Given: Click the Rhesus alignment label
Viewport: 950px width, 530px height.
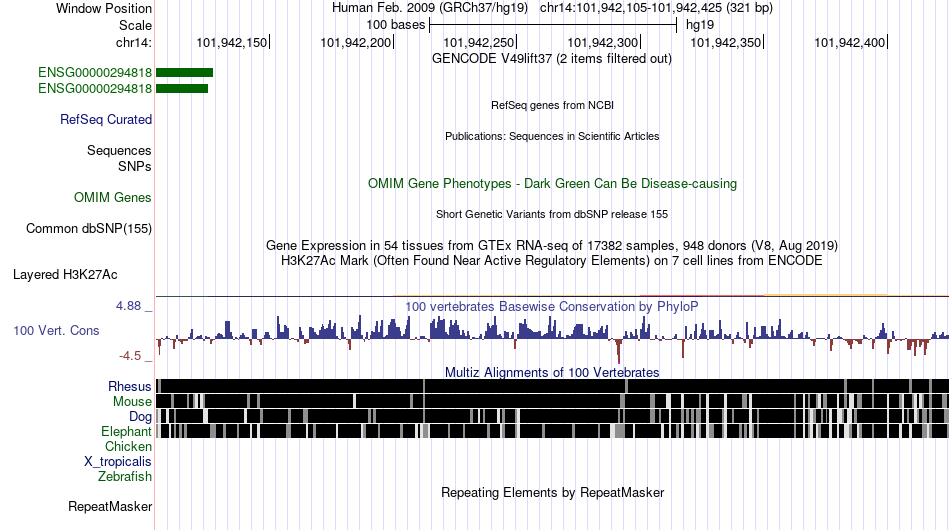Looking at the screenshot, I should click(130, 386).
